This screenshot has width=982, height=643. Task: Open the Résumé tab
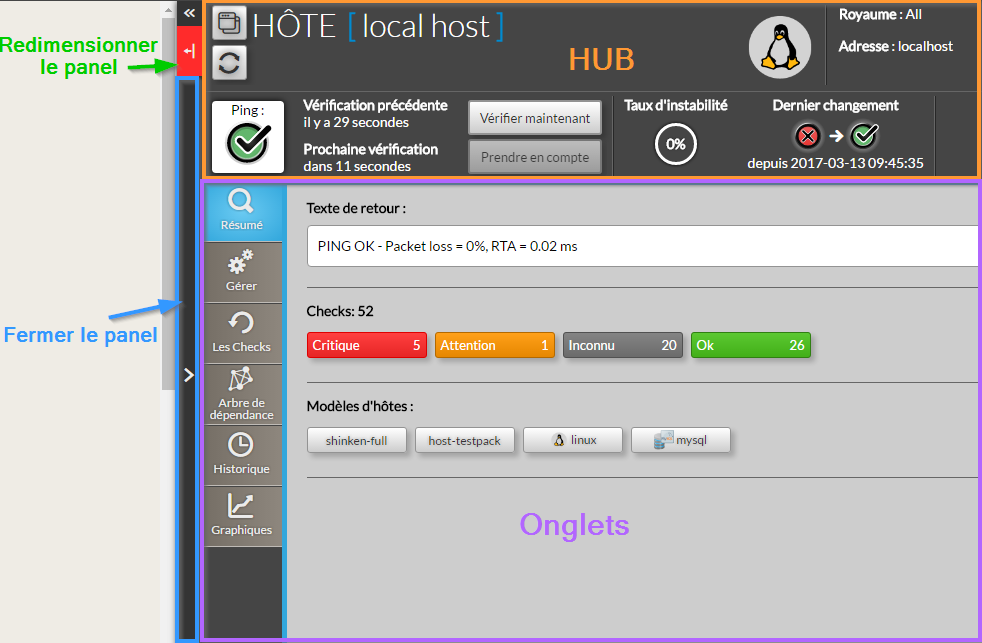pyautogui.click(x=241, y=212)
